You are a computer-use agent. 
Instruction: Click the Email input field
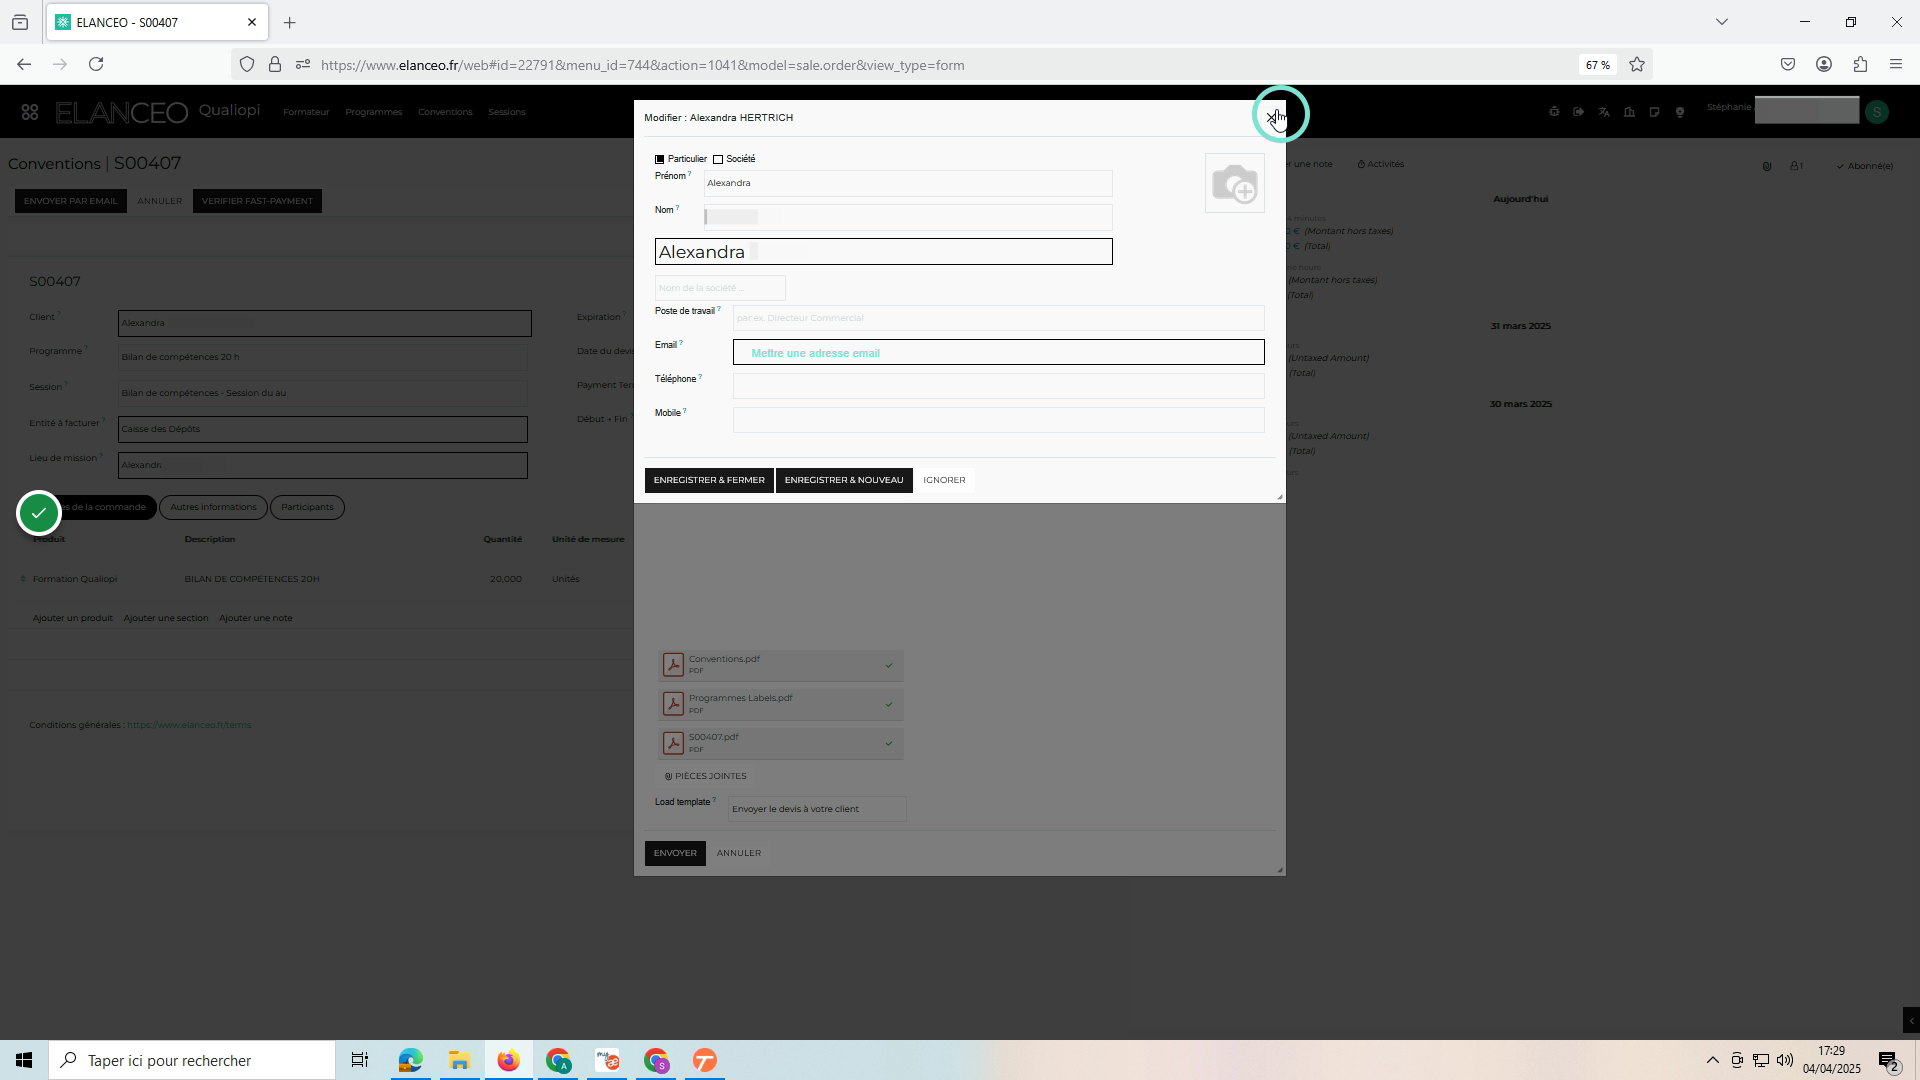pyautogui.click(x=999, y=352)
